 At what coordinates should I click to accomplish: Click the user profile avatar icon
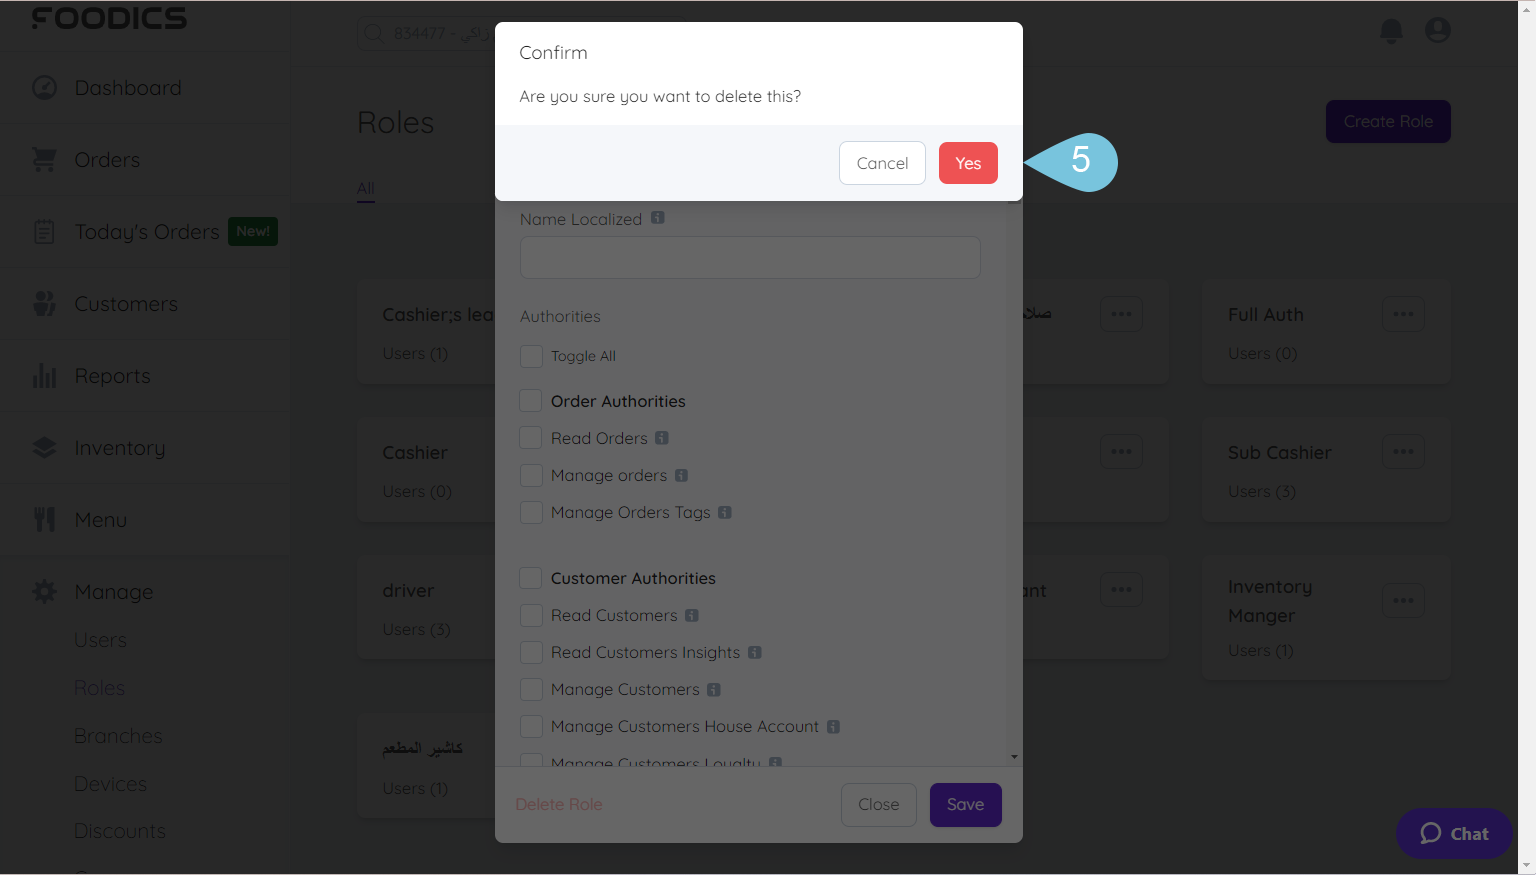(x=1437, y=30)
